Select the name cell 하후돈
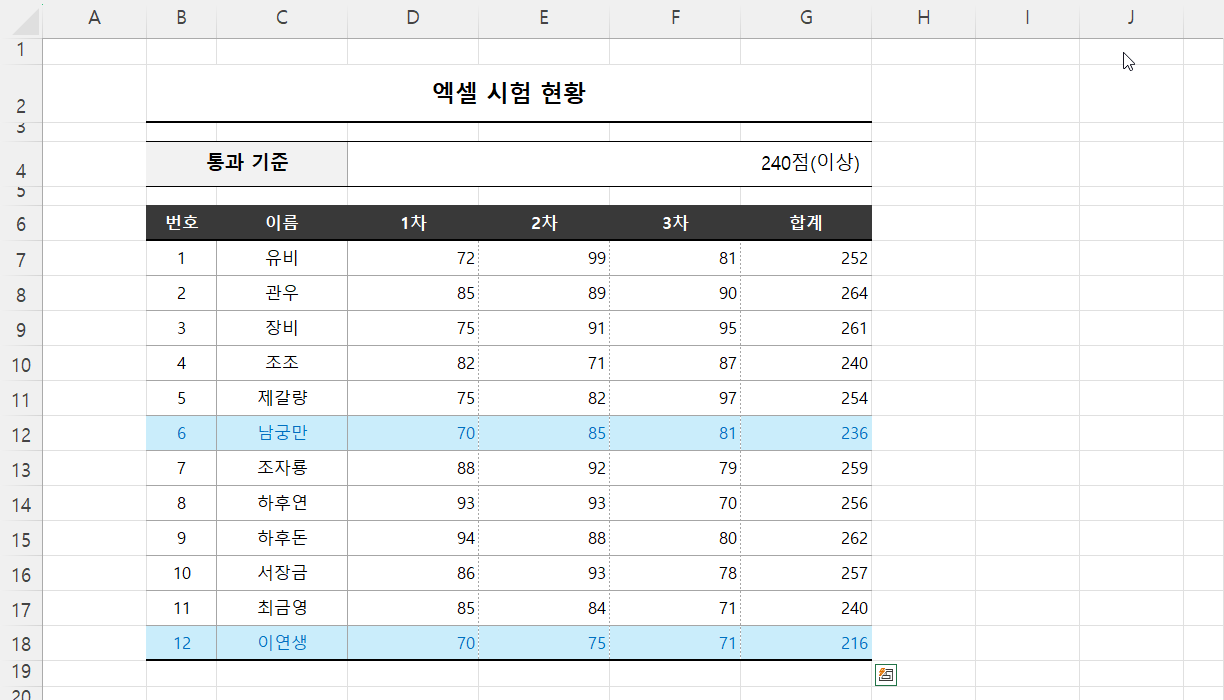The height and width of the screenshot is (700, 1224). click(282, 538)
